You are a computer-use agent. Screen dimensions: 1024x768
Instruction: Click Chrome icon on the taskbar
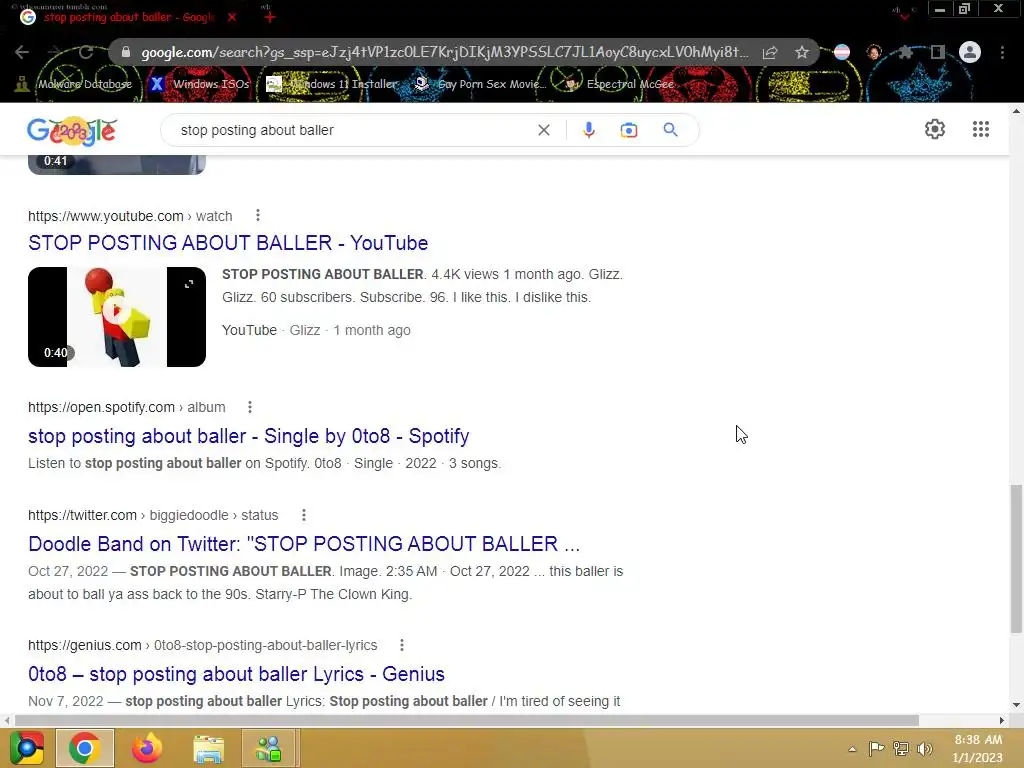84,748
